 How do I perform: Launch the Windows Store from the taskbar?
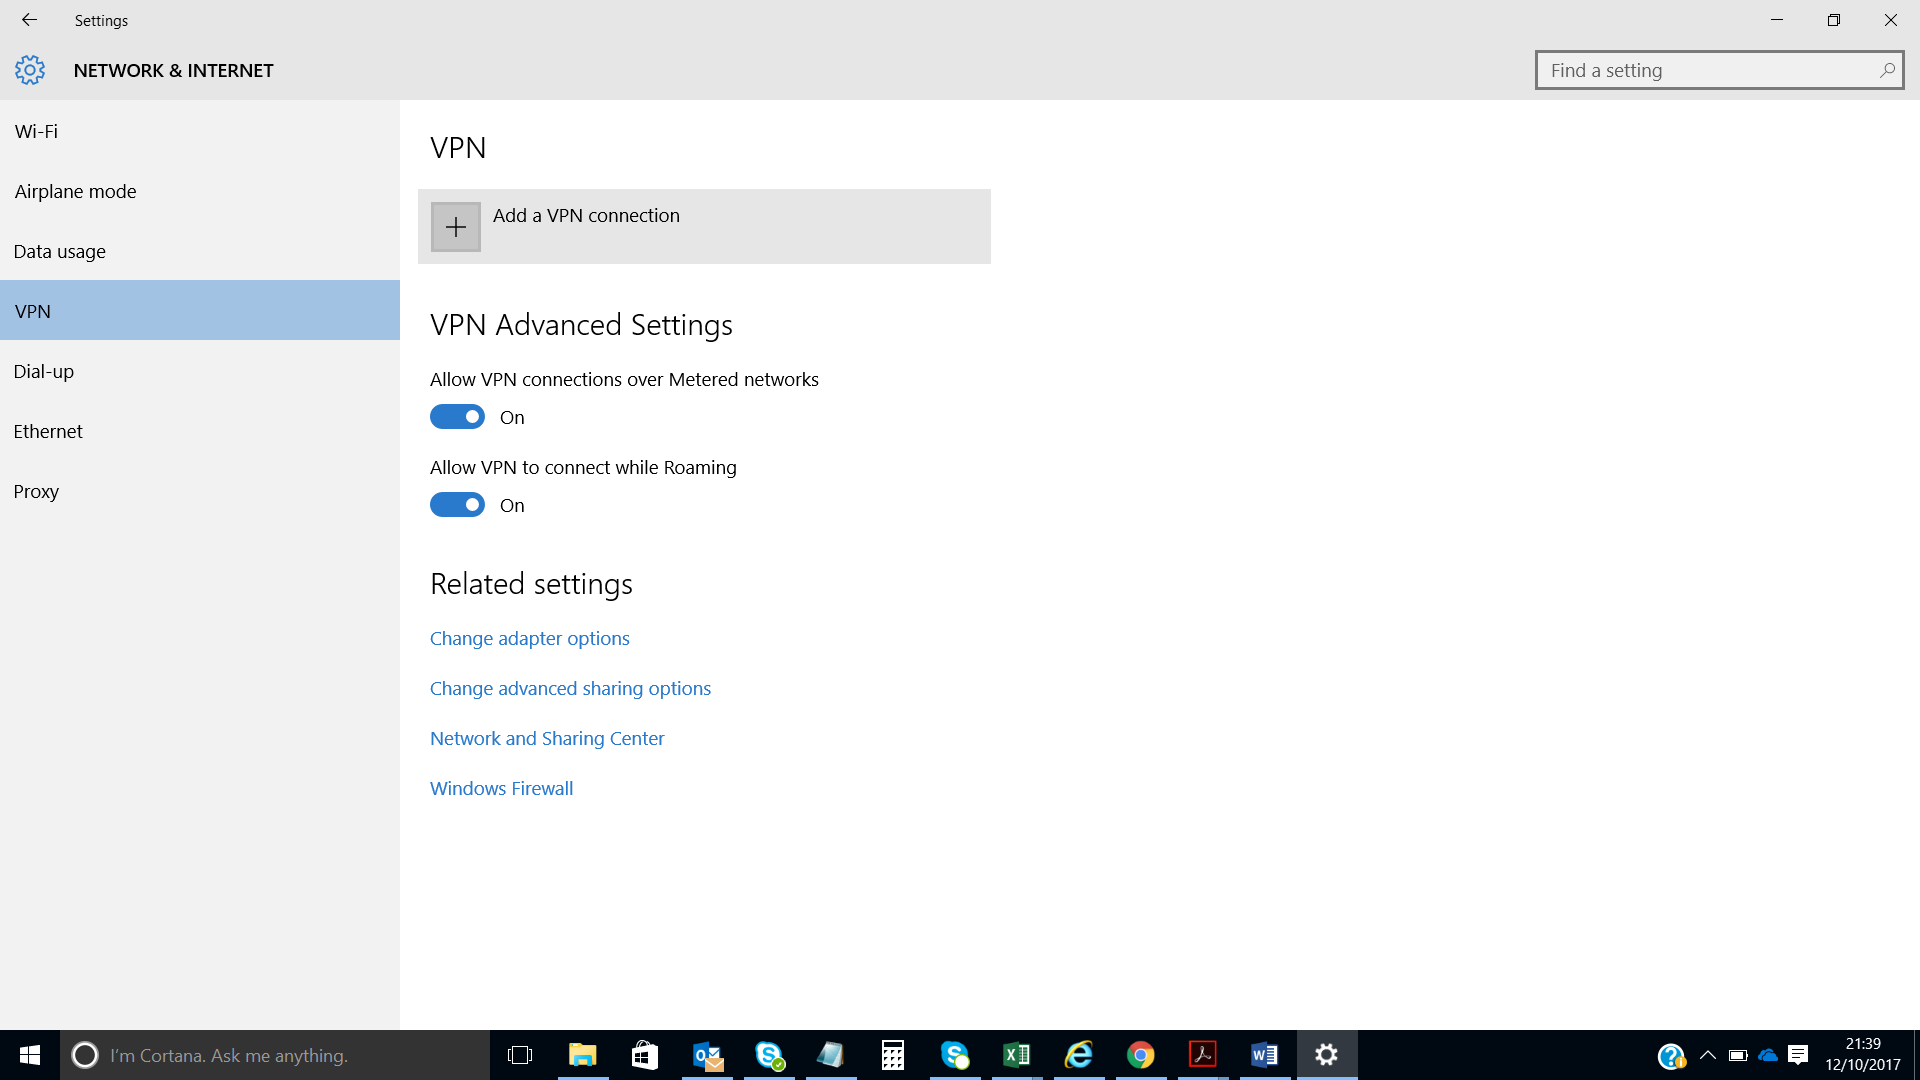point(645,1055)
